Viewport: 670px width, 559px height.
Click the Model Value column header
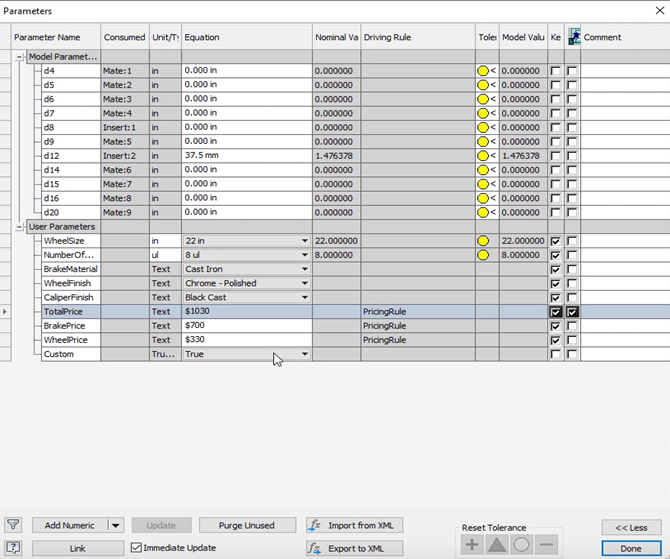523,37
